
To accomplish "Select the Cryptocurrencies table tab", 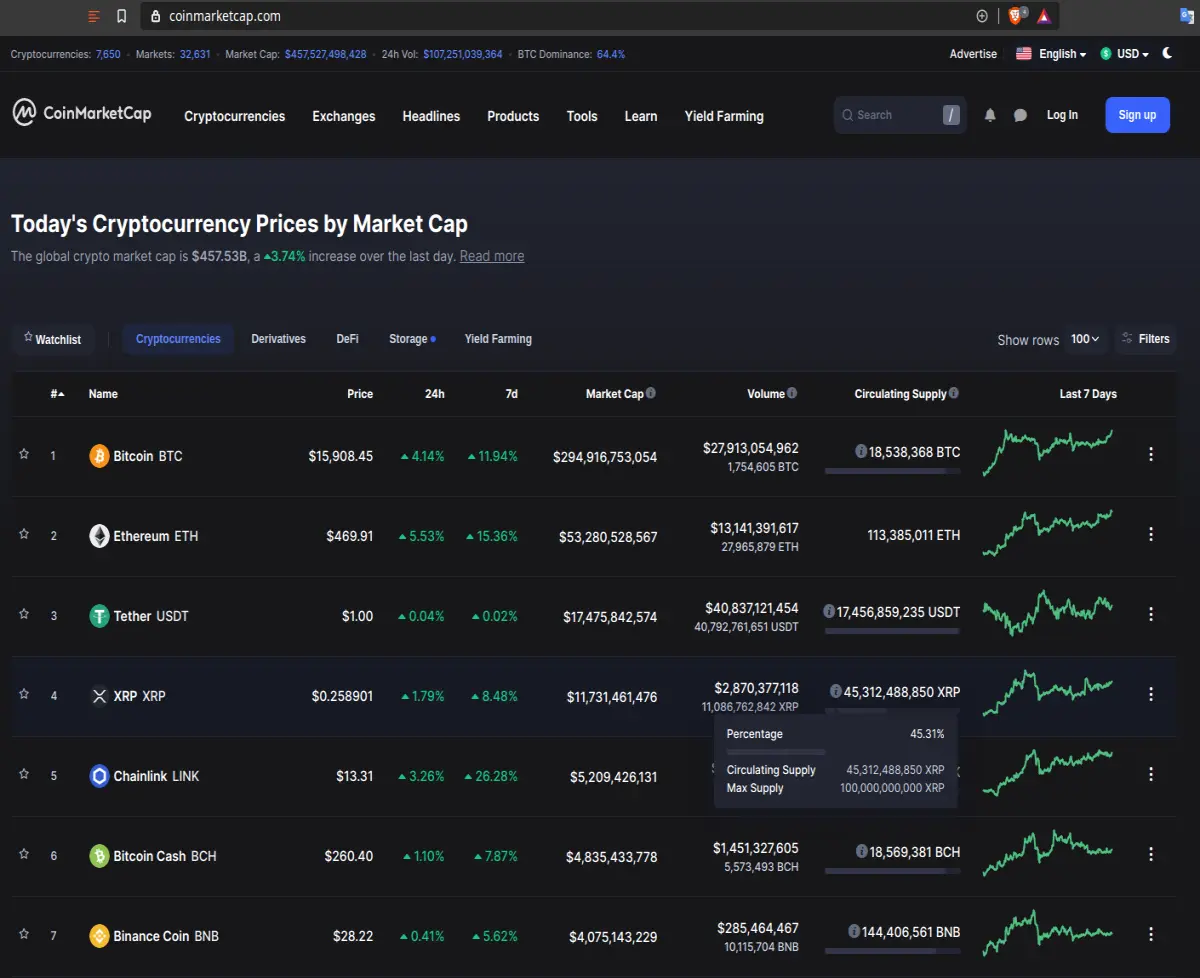I will click(x=178, y=339).
